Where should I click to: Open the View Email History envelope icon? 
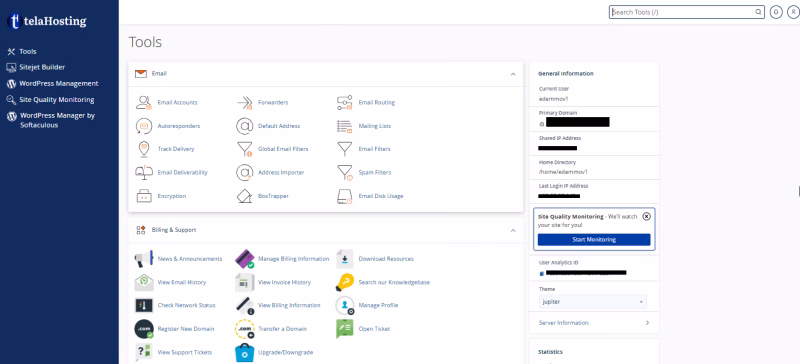[x=144, y=282]
